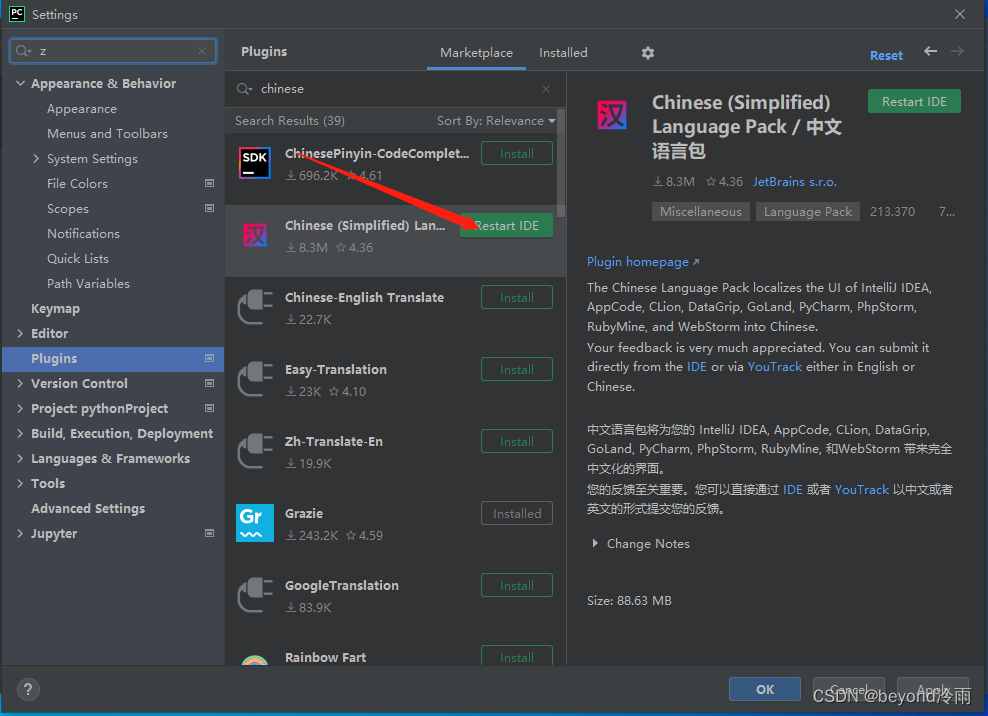
Task: Open first YouTrack link in English description
Action: (774, 367)
